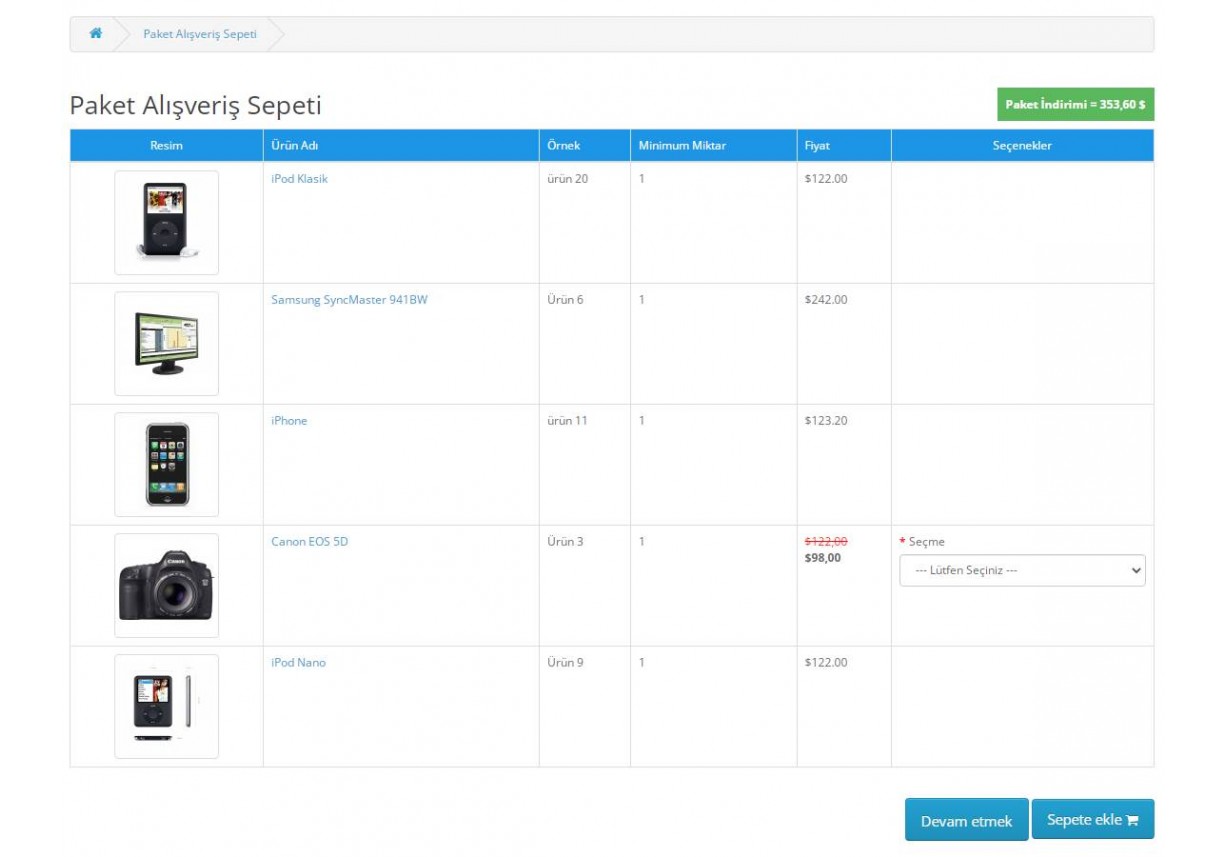The height and width of the screenshot is (857, 1227).
Task: Click the iPod Nano thumbnail
Action: pyautogui.click(x=166, y=705)
